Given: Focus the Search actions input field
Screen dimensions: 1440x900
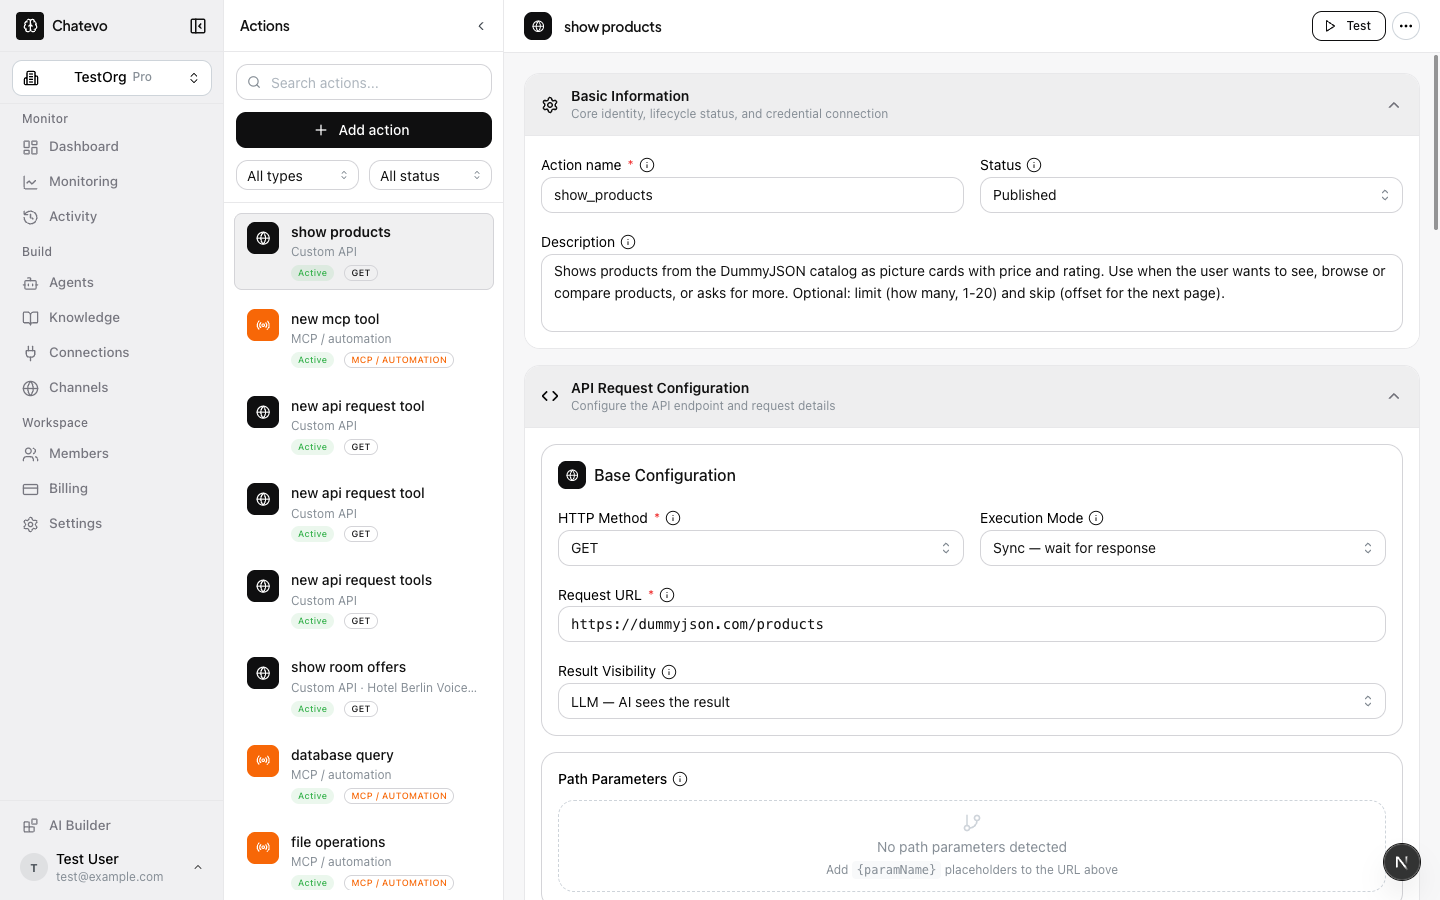Looking at the screenshot, I should coord(364,82).
